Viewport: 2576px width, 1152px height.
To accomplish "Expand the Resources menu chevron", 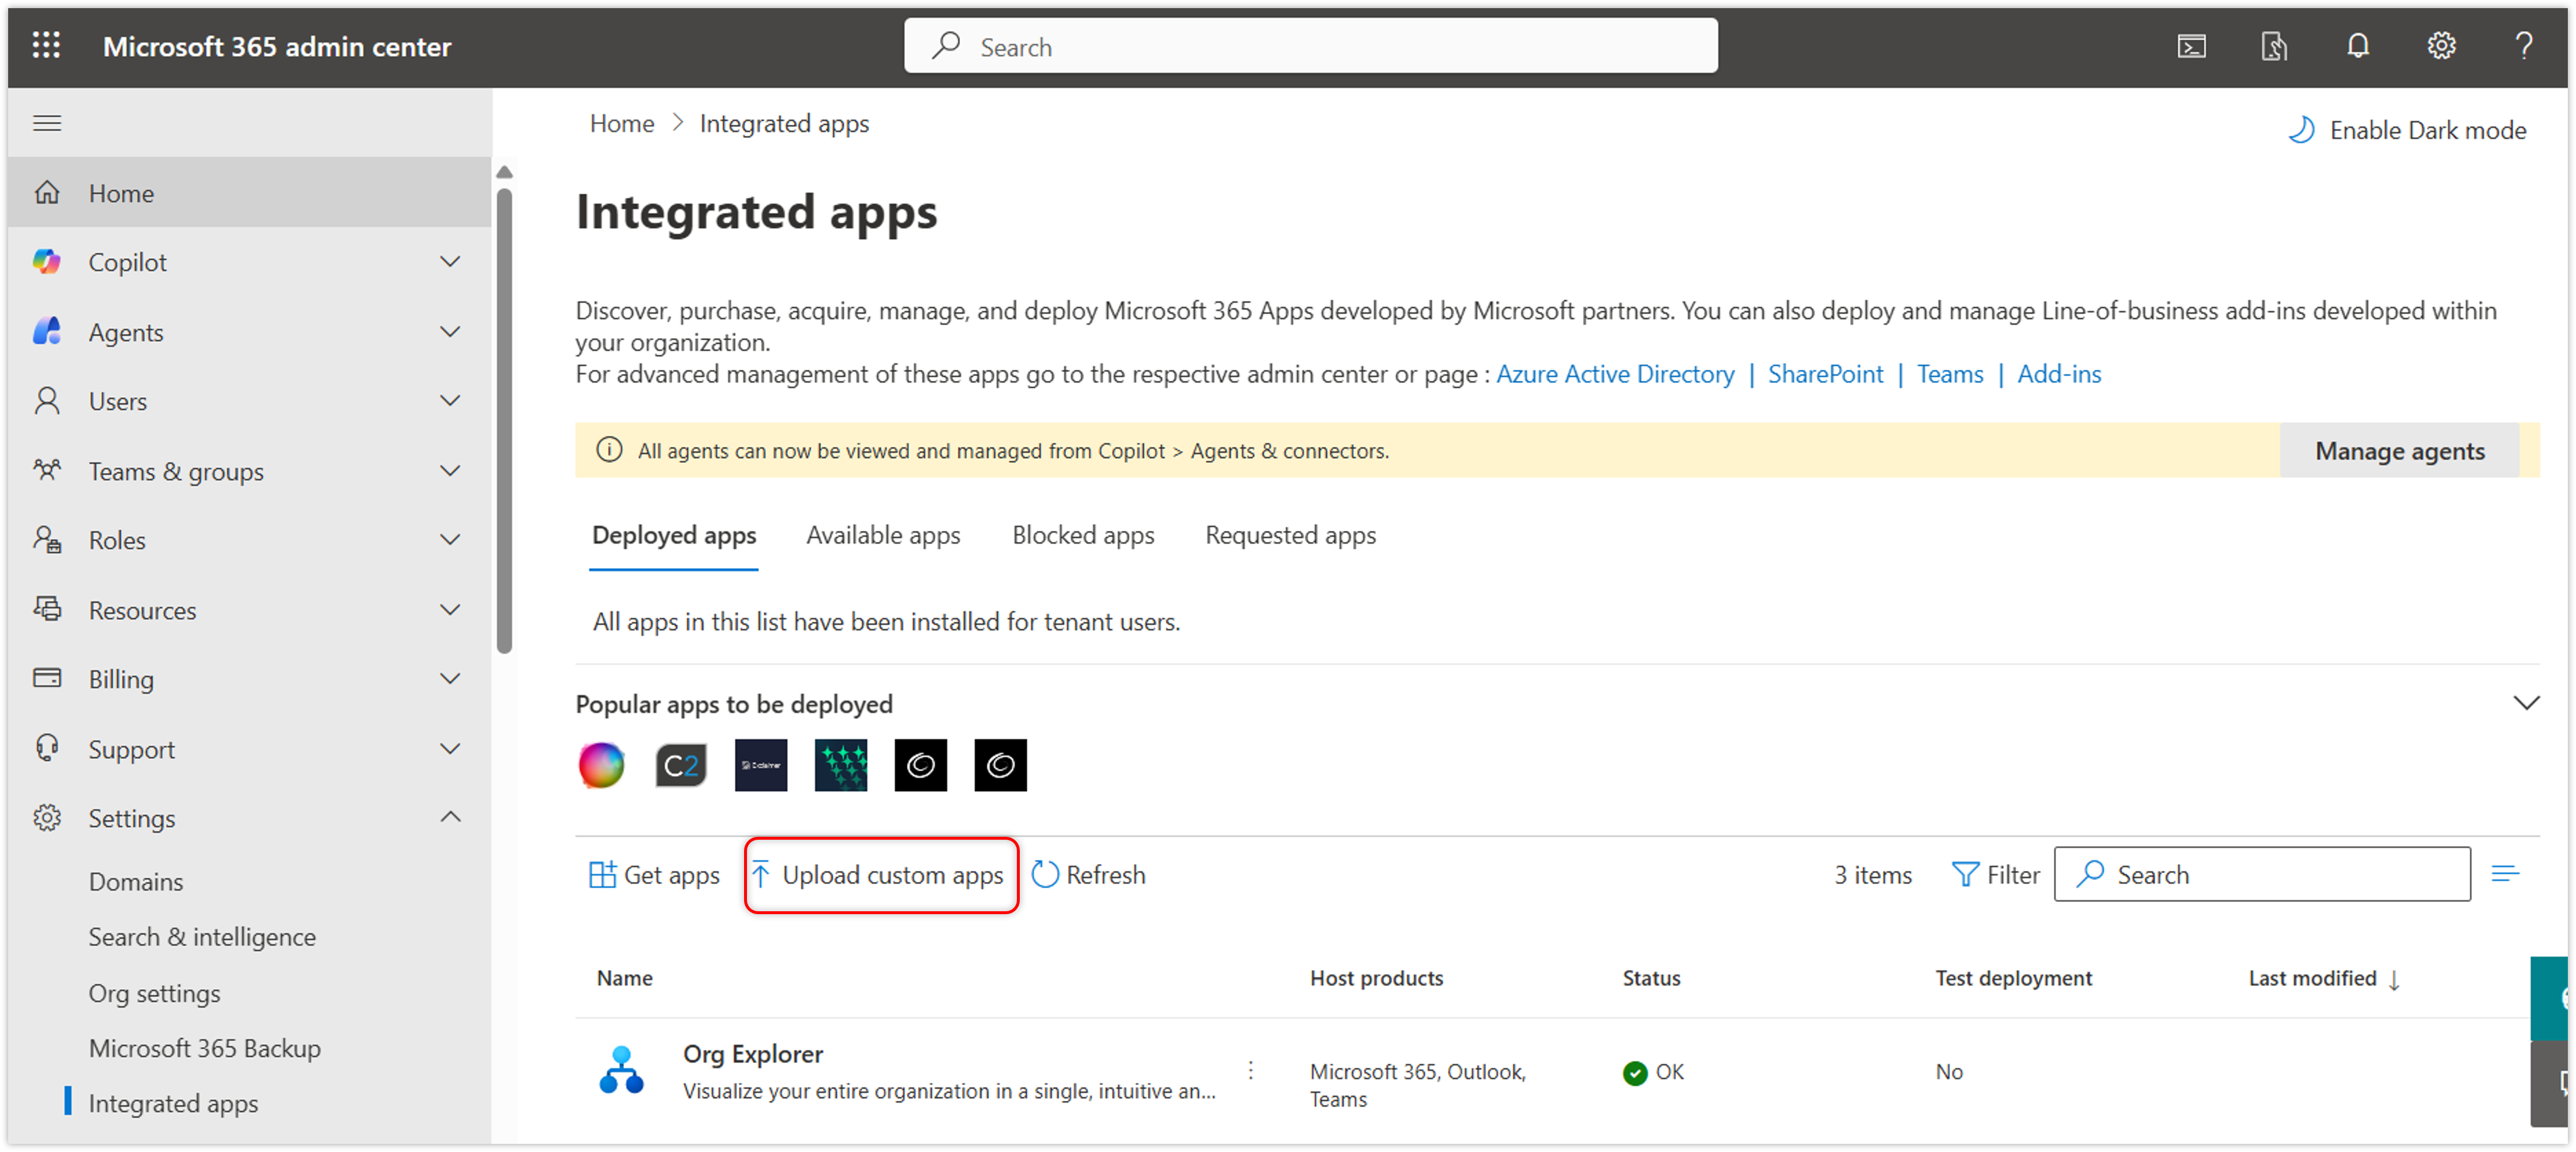I will click(451, 609).
